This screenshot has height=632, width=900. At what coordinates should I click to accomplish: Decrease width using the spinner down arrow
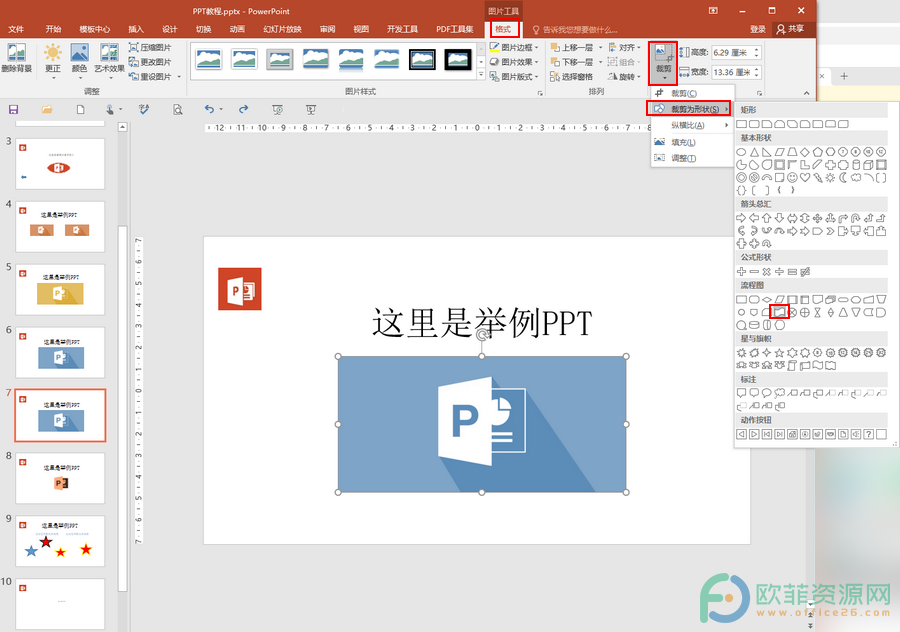(757, 76)
